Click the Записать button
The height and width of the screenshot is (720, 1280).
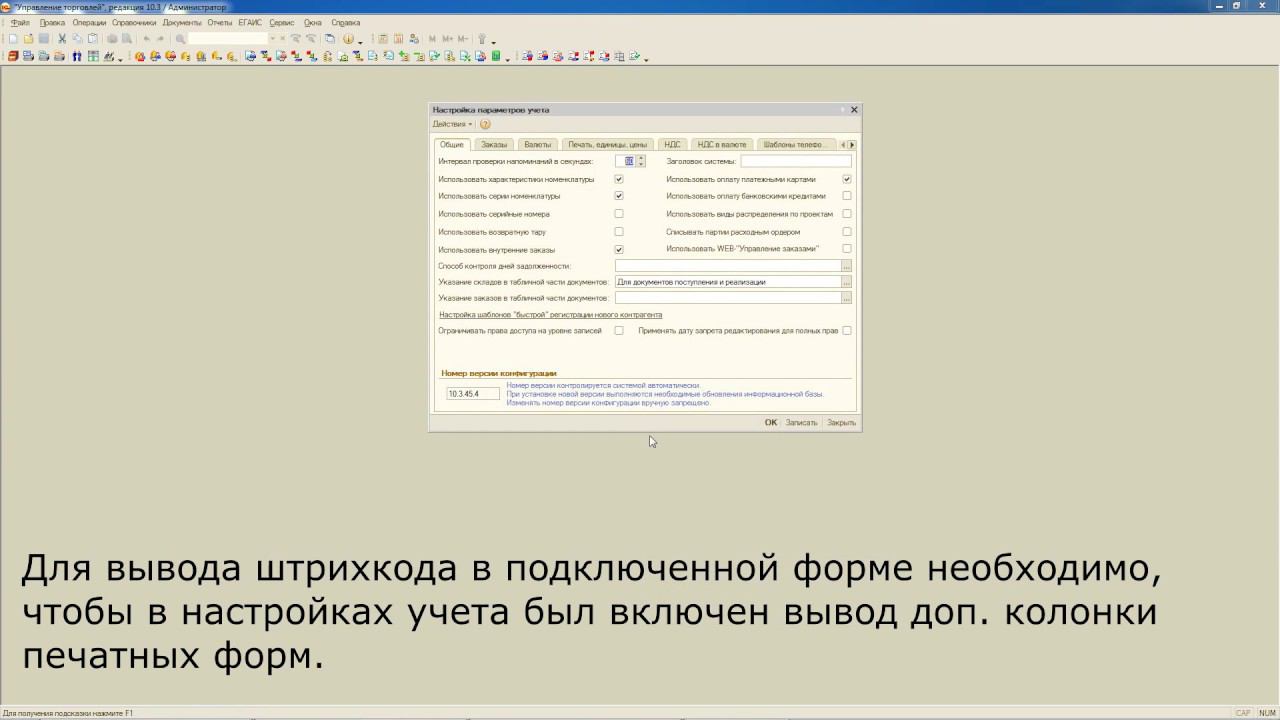(801, 422)
